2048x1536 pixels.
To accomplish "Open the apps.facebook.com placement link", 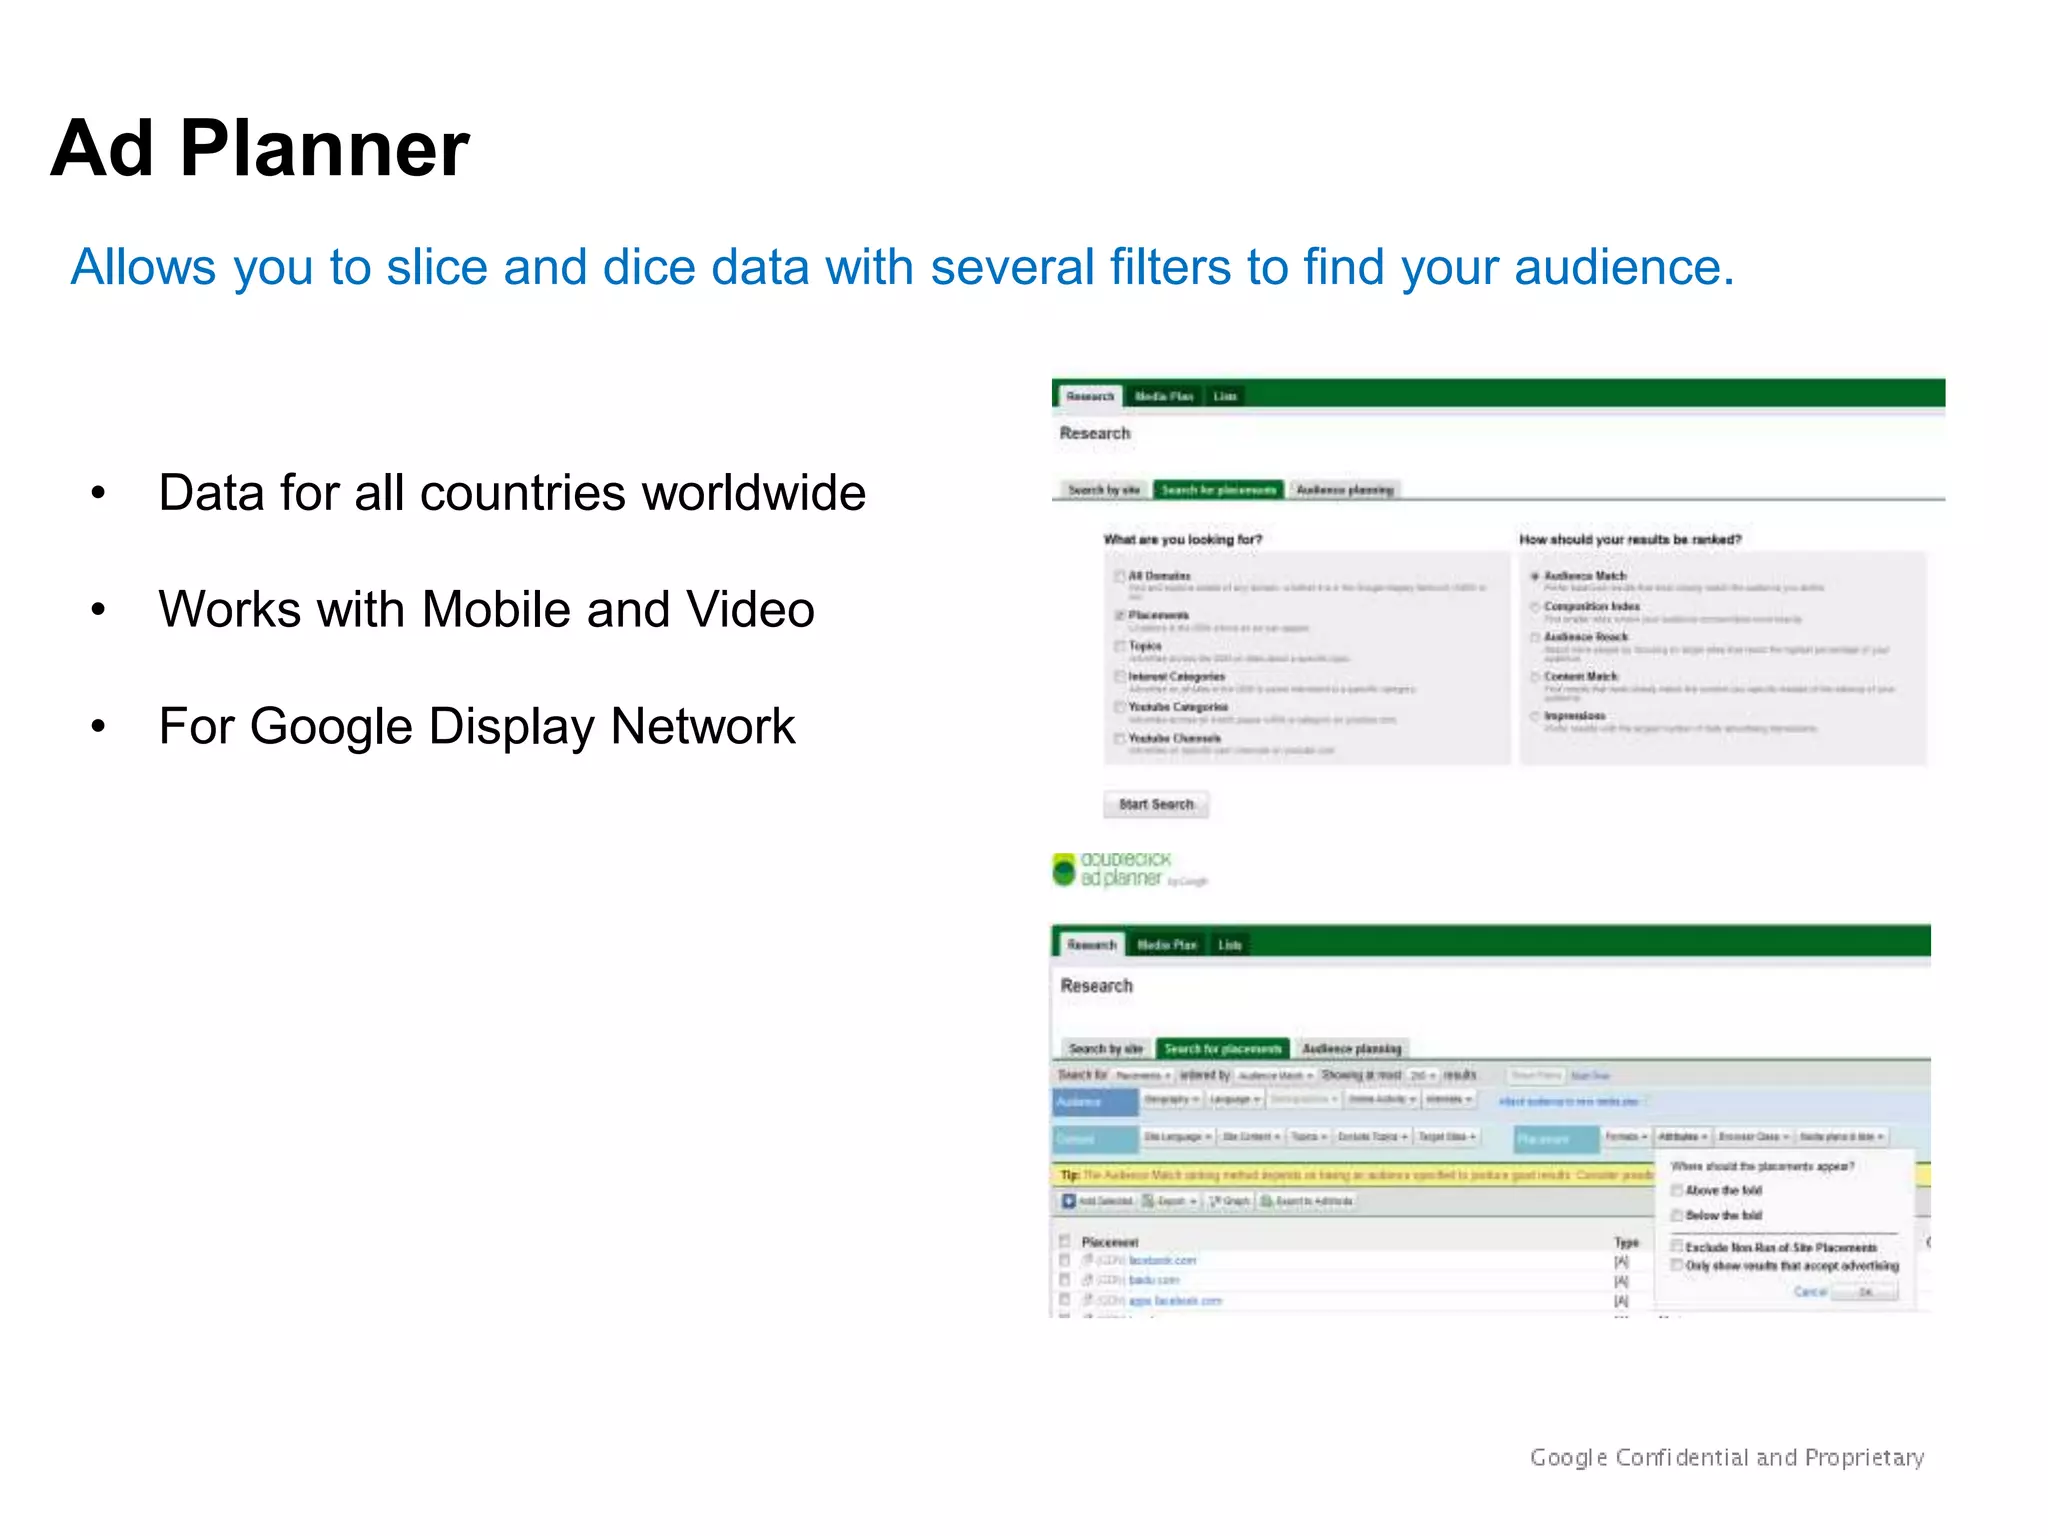I will point(1176,1300).
